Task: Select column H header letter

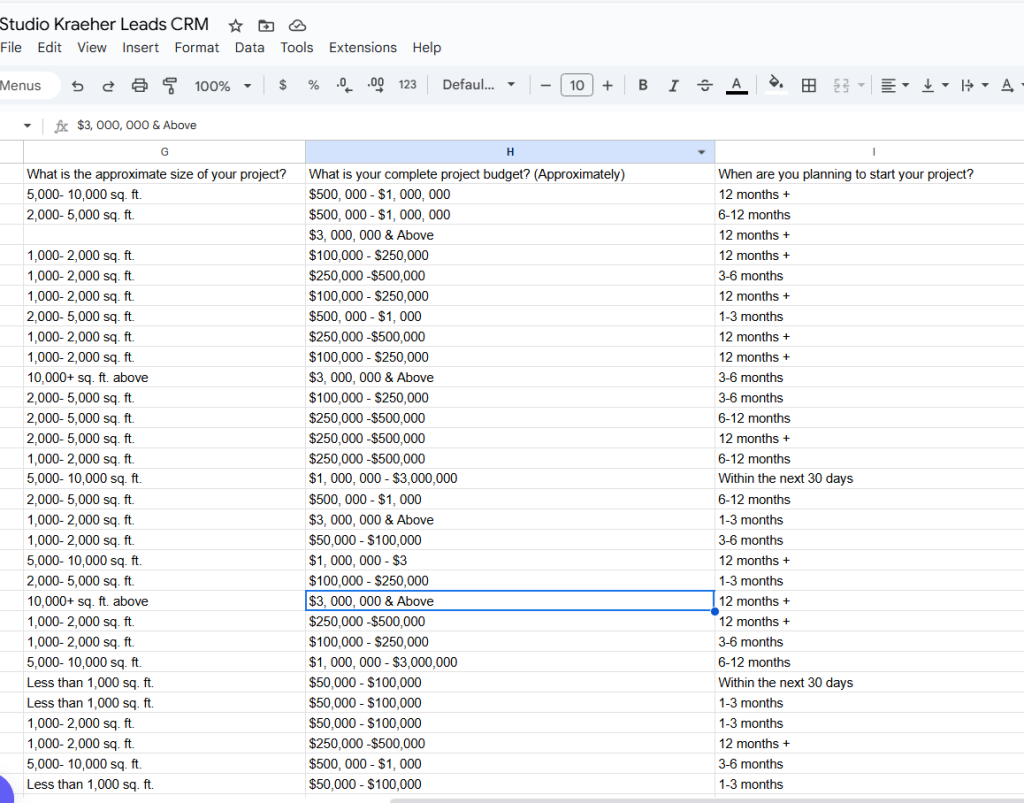Action: tap(510, 152)
